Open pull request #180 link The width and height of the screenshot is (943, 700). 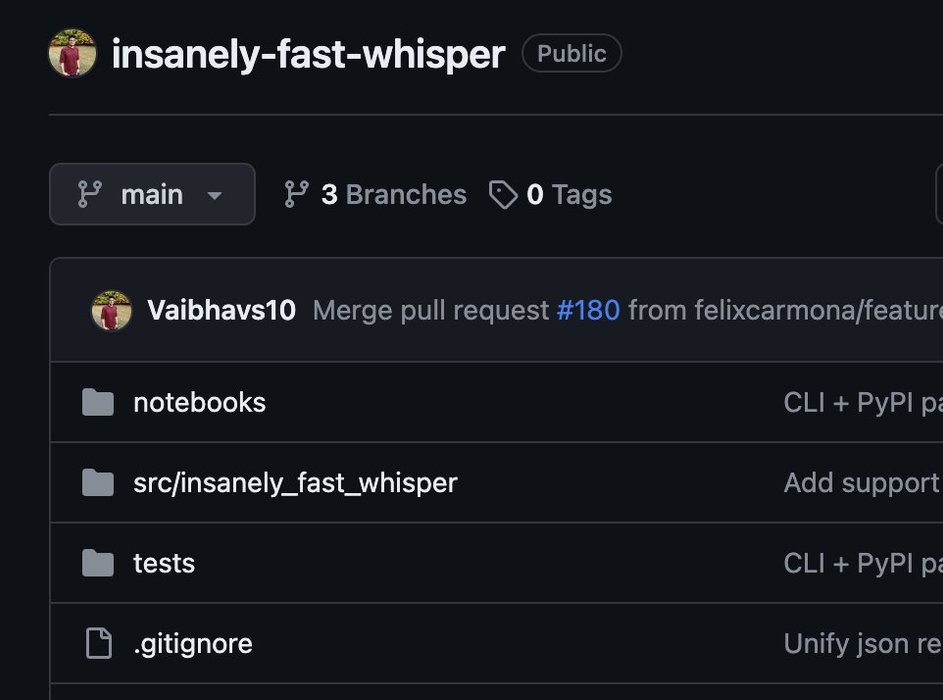coord(588,311)
